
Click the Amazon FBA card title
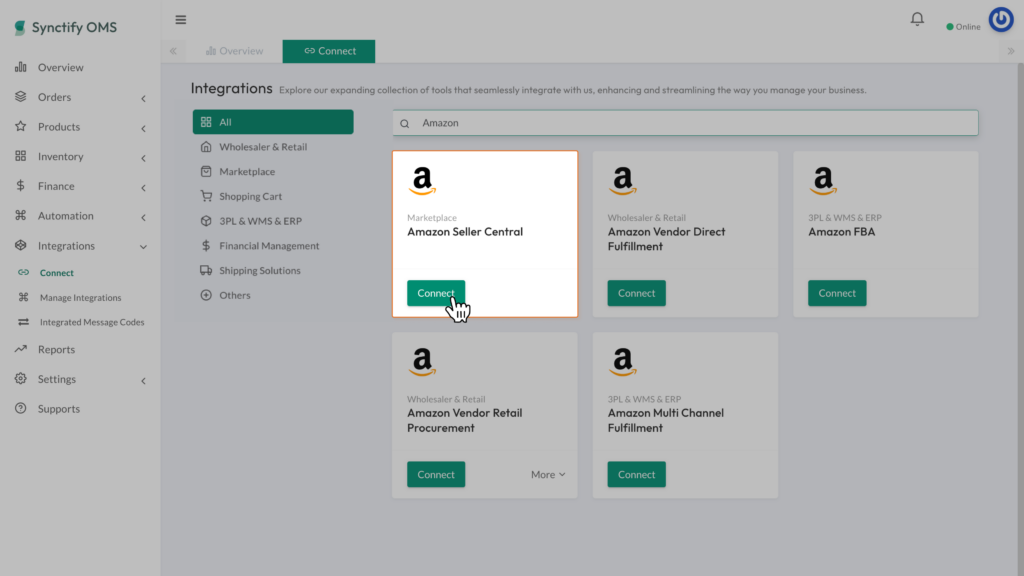tap(841, 232)
